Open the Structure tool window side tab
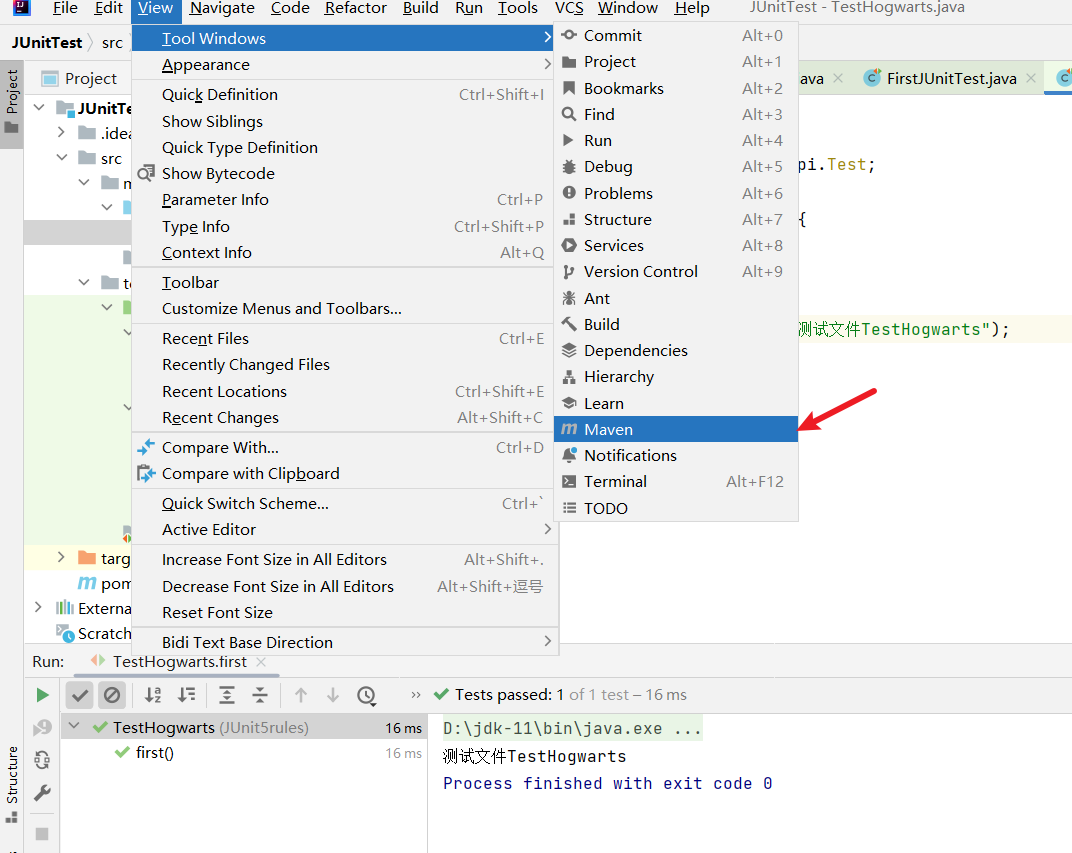This screenshot has width=1072, height=853. (x=12, y=776)
